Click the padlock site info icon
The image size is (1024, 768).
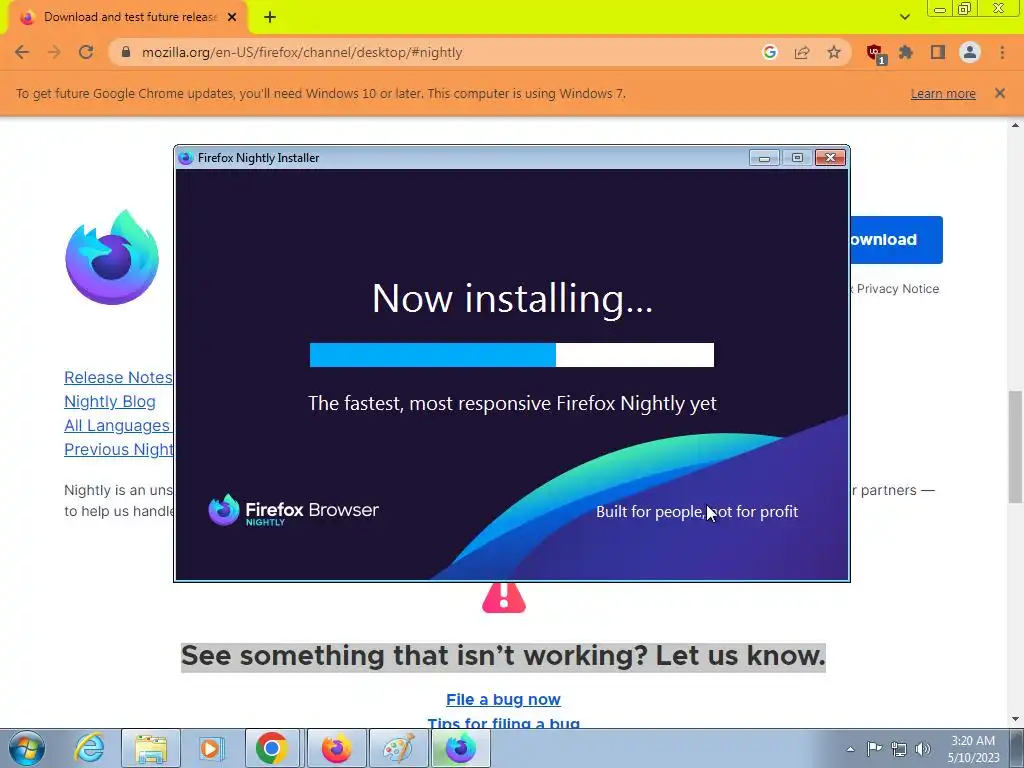[126, 52]
